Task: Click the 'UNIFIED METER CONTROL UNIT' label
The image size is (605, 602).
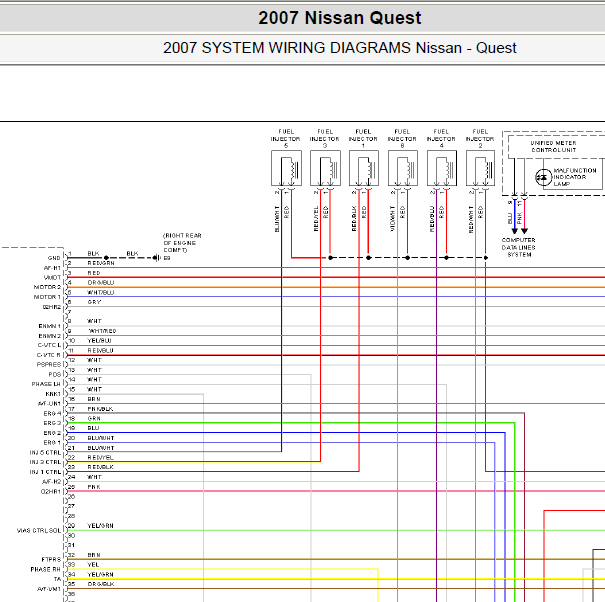Action: [554, 146]
